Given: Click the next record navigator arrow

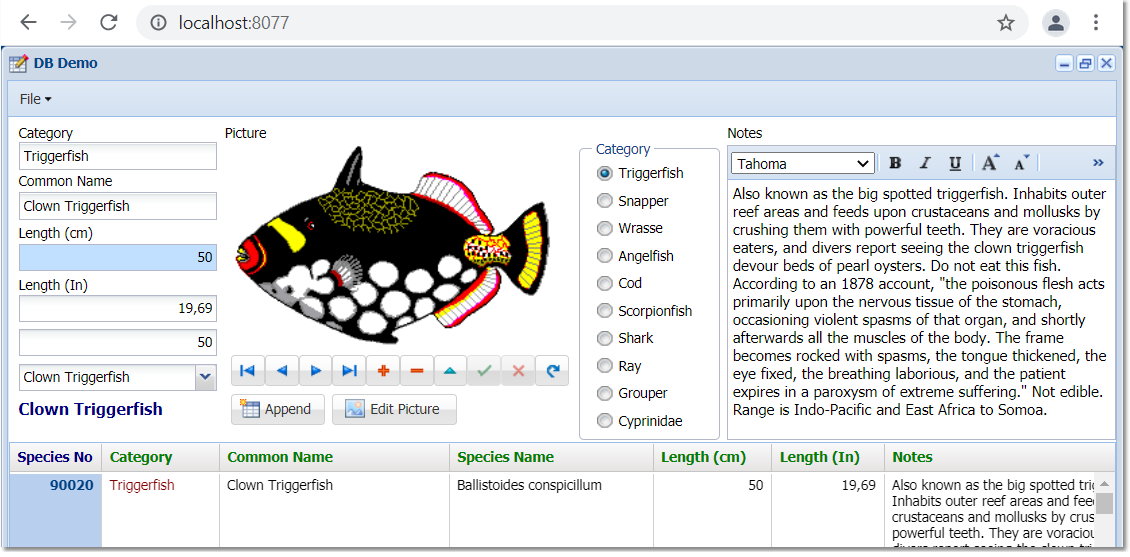Looking at the screenshot, I should [315, 371].
